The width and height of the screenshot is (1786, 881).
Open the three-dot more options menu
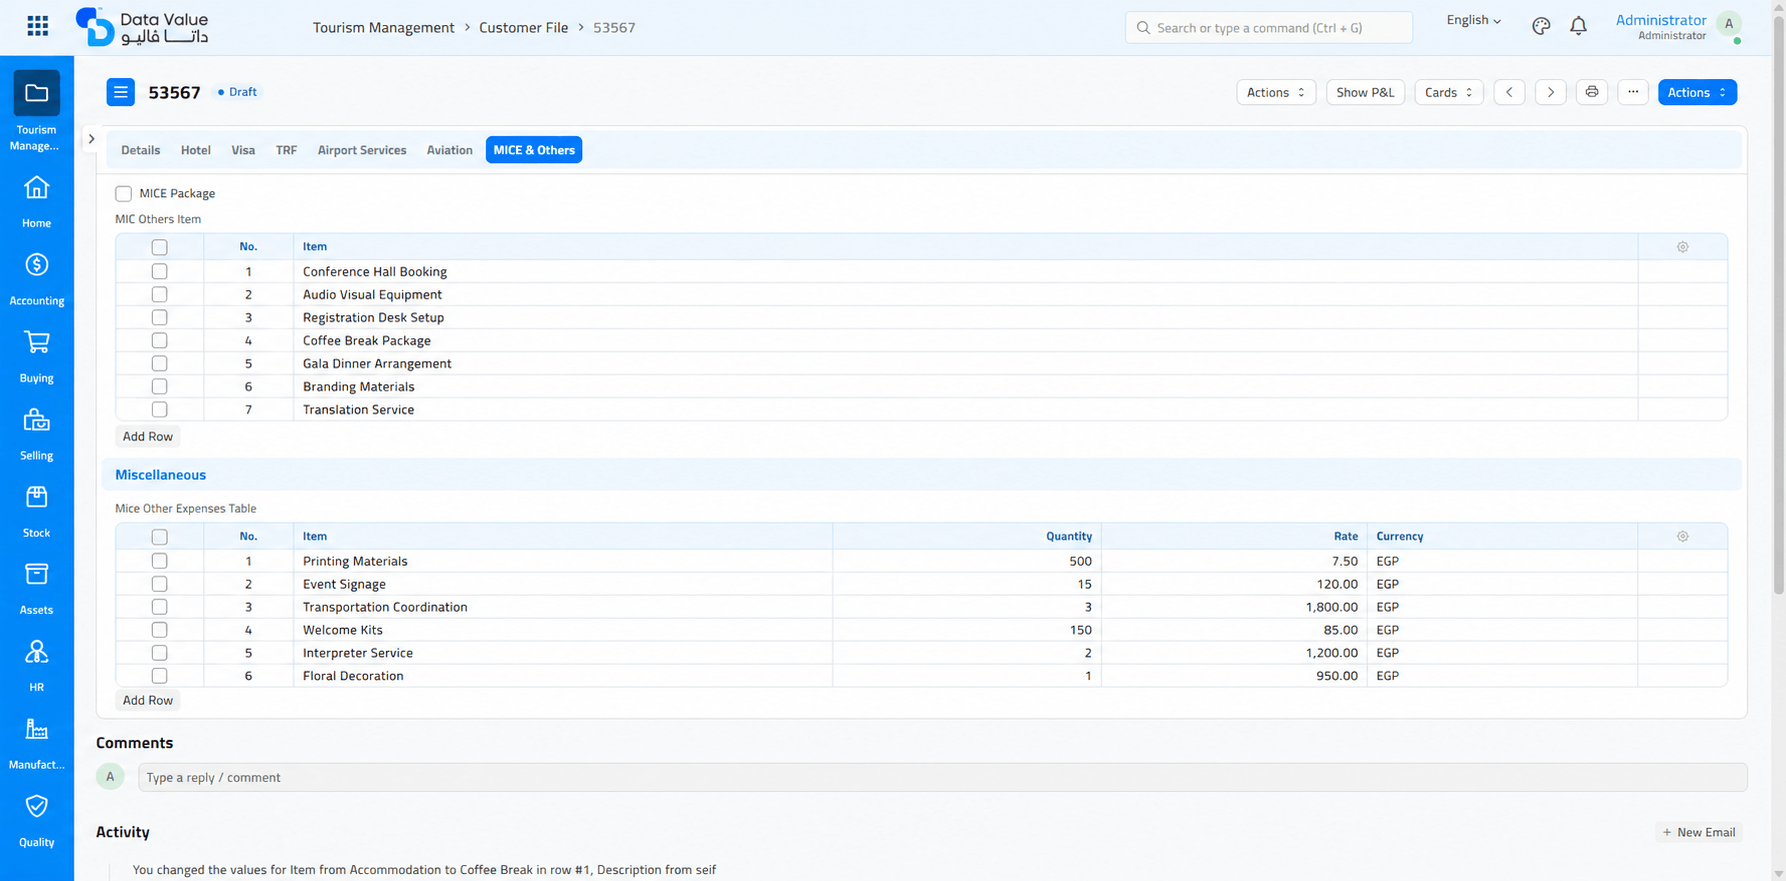point(1633,92)
